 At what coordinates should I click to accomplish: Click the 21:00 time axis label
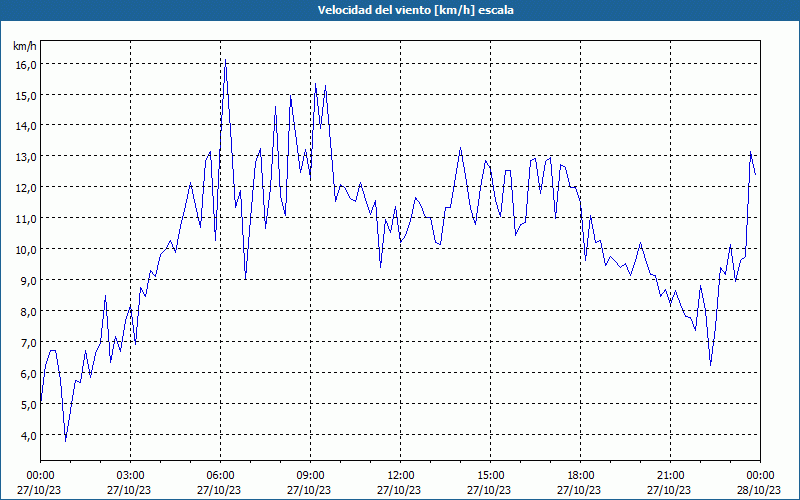click(670, 476)
